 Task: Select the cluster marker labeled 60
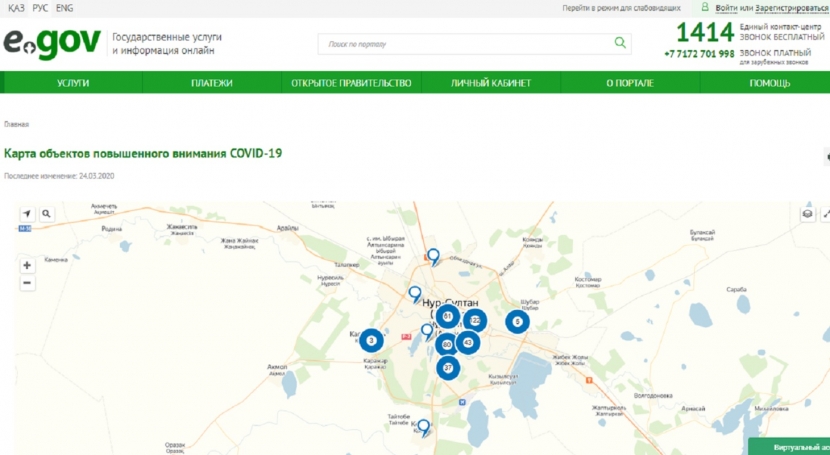pyautogui.click(x=447, y=344)
